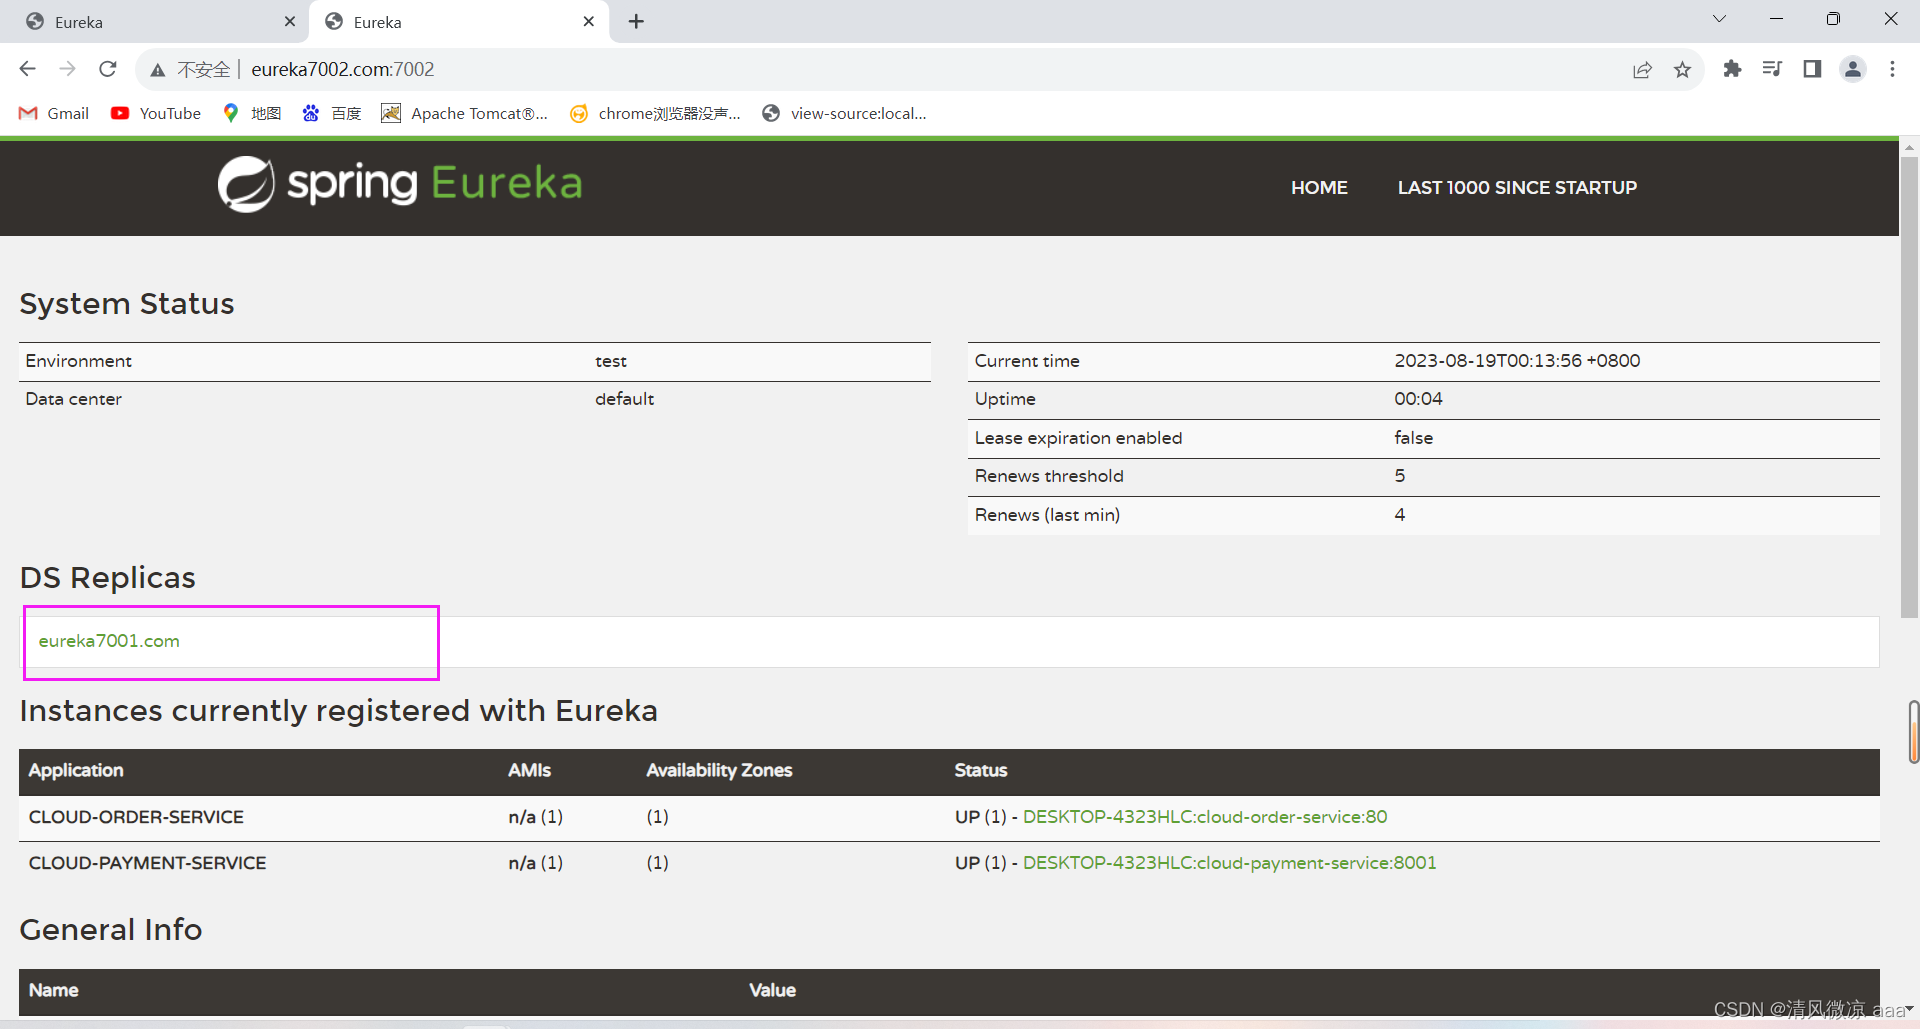Switch to the first Eureka tab
This screenshot has height=1029, width=1920.
[x=155, y=22]
